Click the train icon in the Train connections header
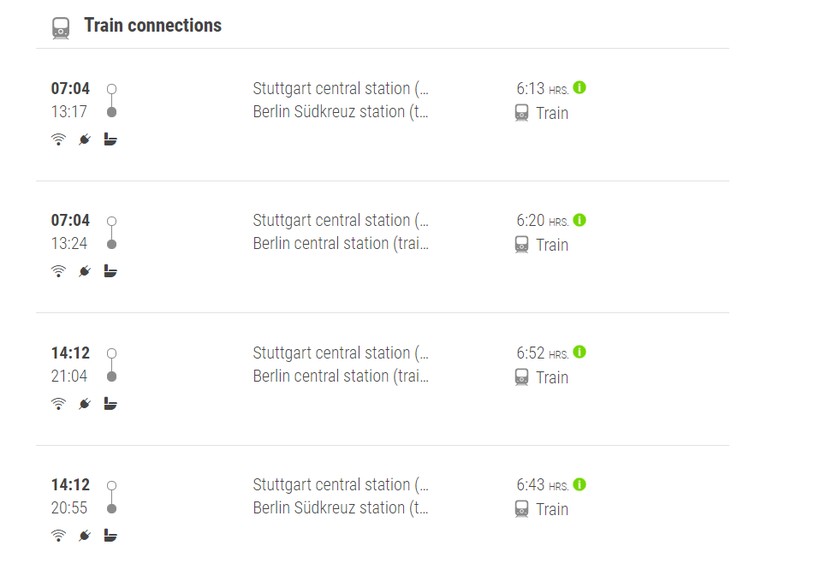Viewport: 820px width, 587px height. (x=61, y=28)
